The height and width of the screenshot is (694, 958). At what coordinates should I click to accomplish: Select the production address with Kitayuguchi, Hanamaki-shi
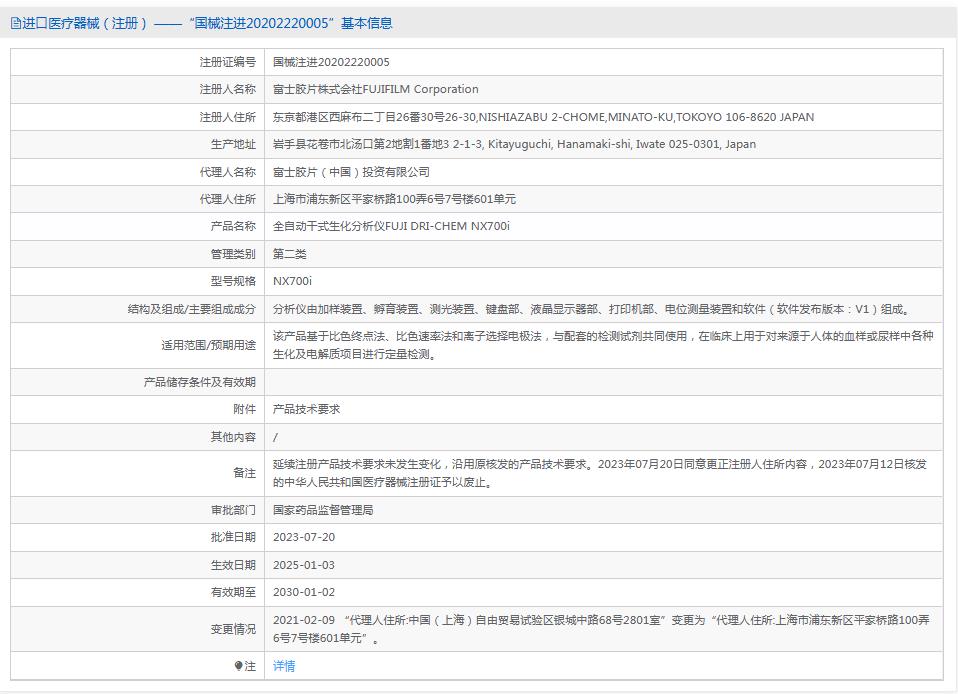514,145
